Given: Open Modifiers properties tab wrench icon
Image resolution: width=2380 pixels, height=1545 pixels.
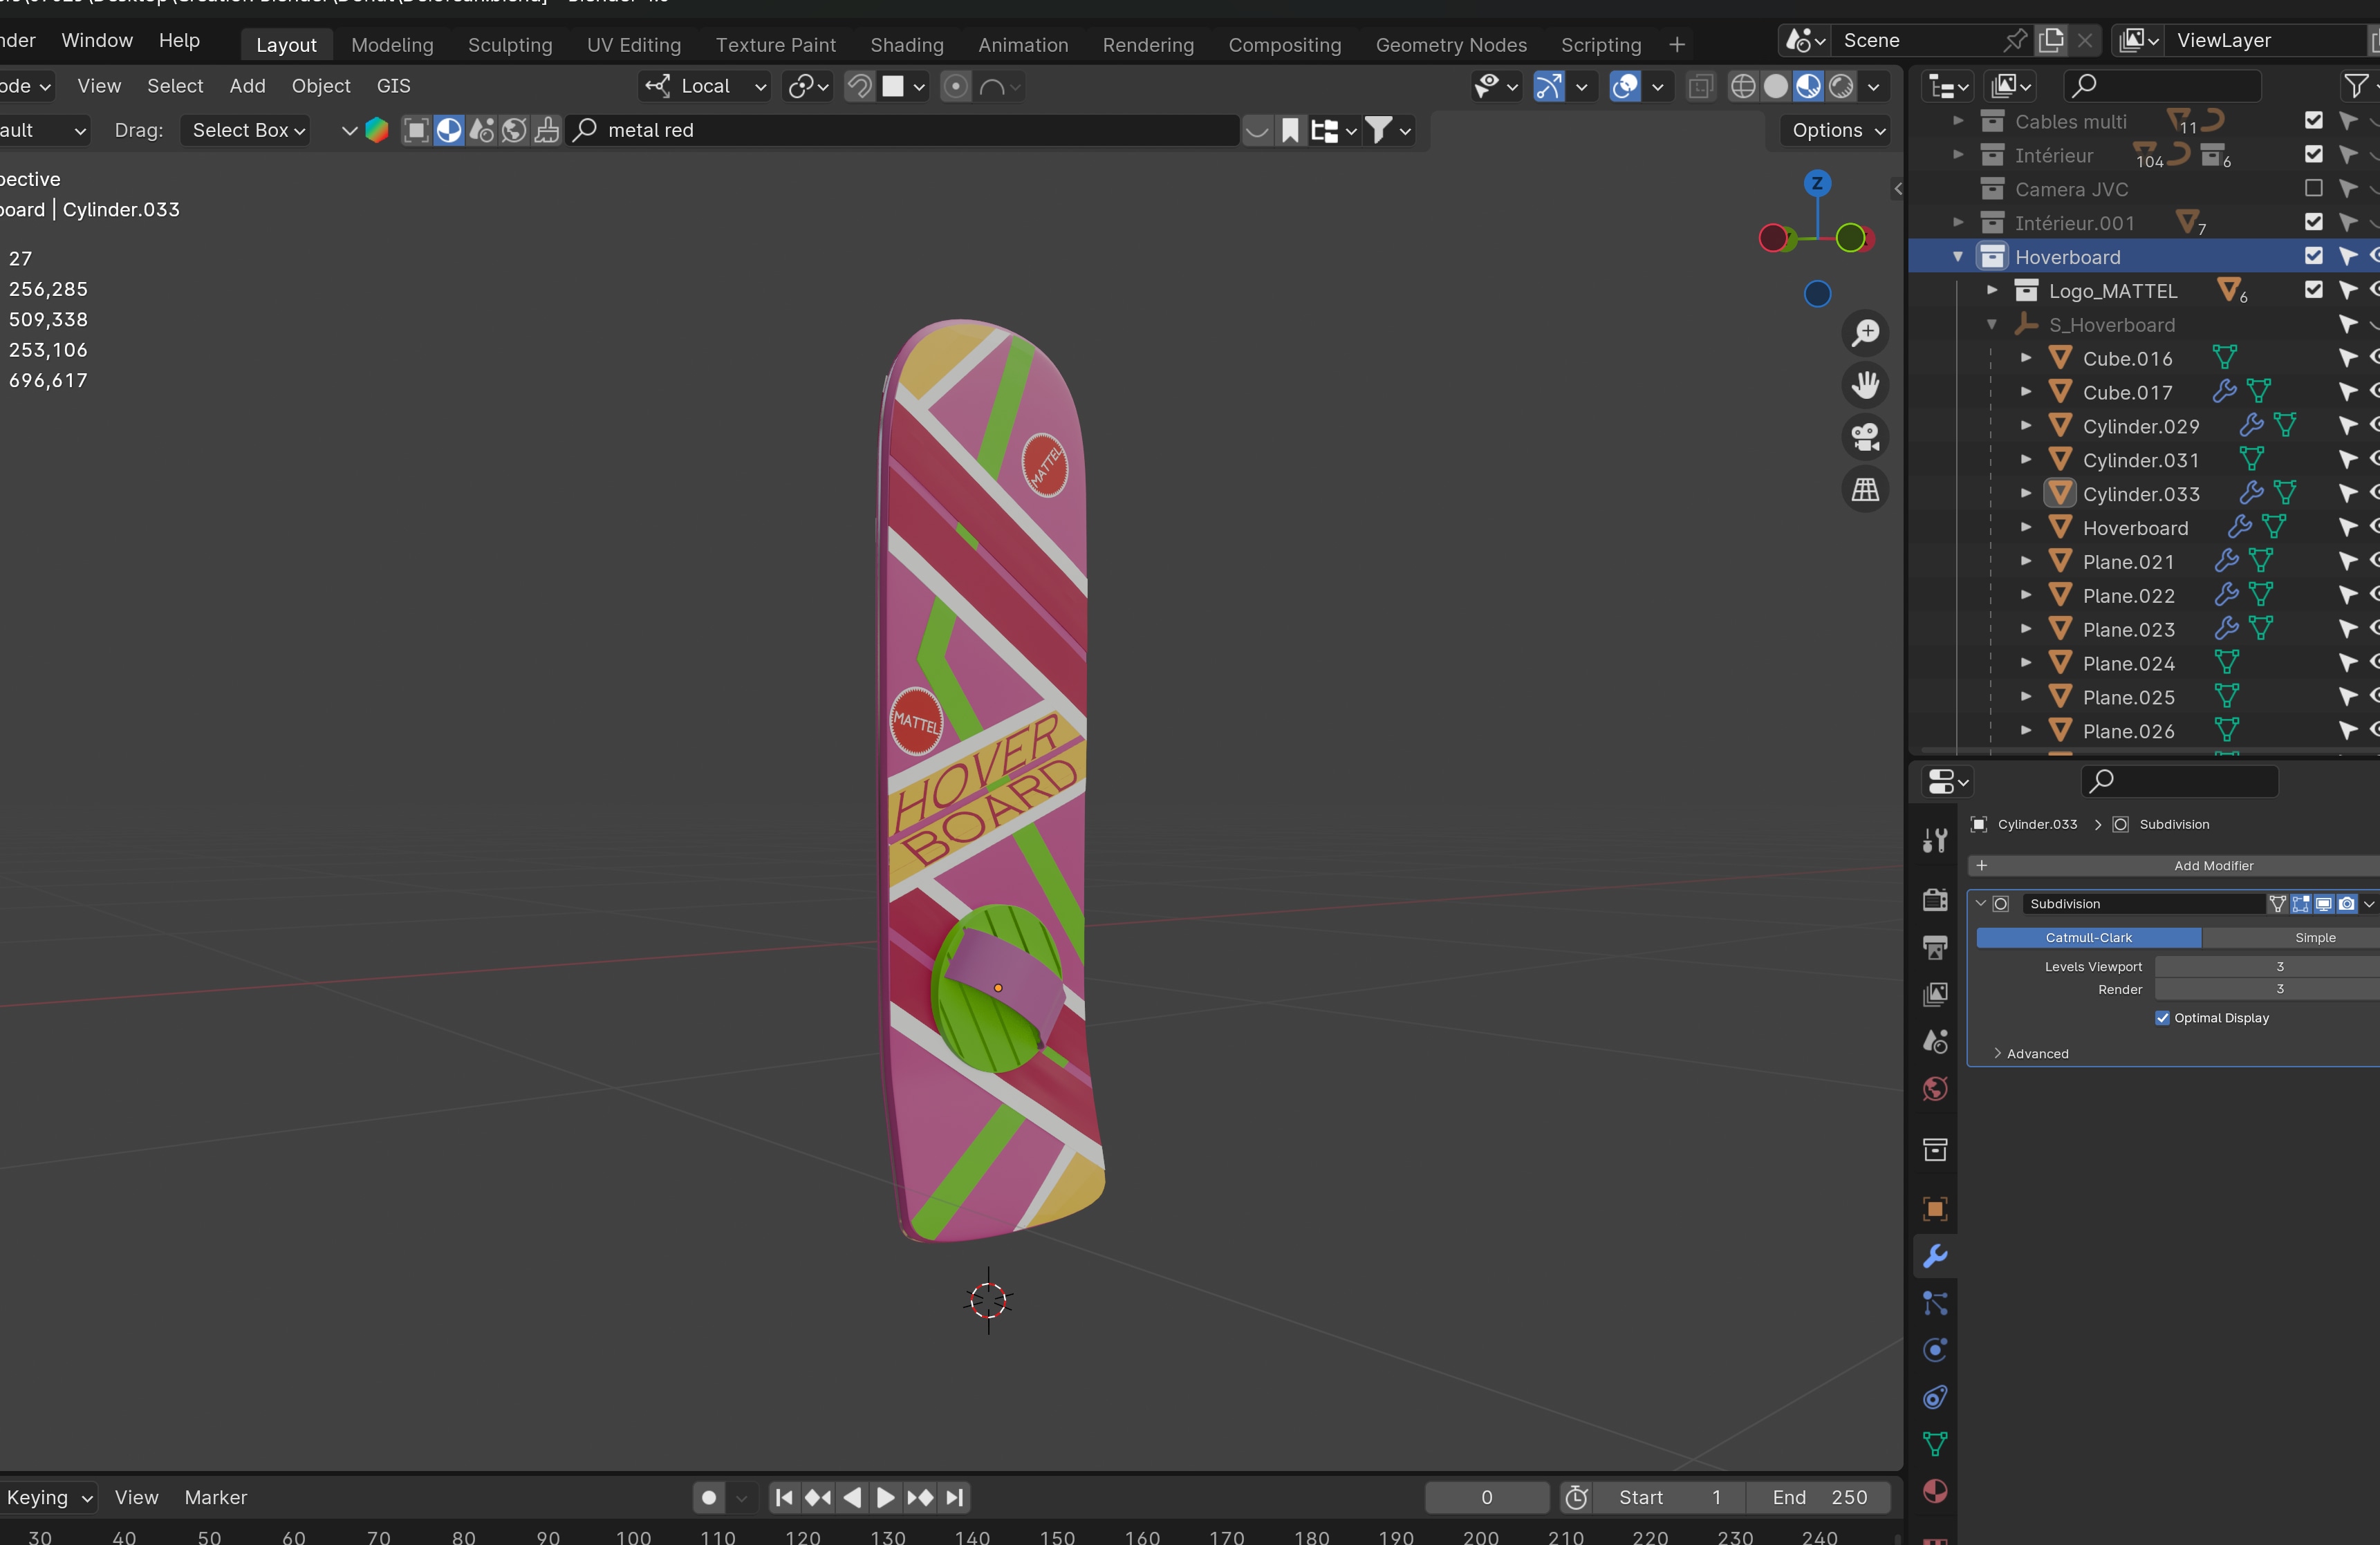Looking at the screenshot, I should pyautogui.click(x=1935, y=1256).
